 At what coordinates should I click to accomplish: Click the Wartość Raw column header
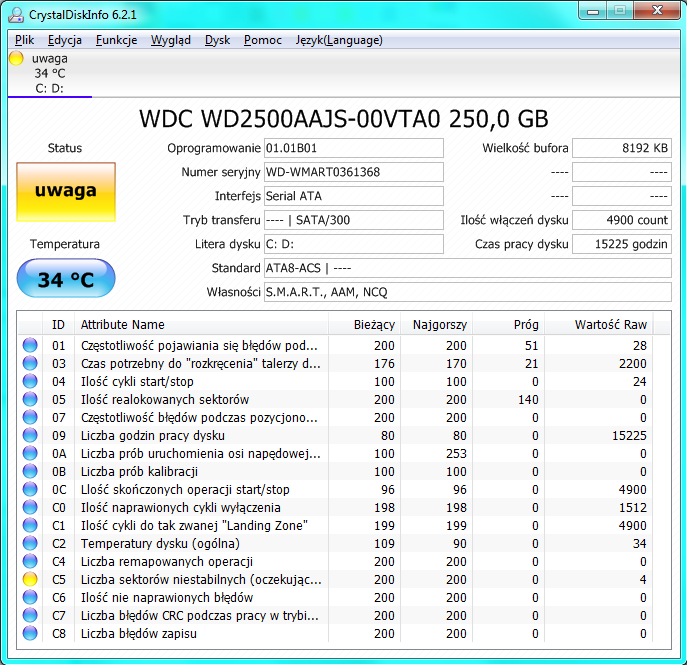tap(598, 325)
